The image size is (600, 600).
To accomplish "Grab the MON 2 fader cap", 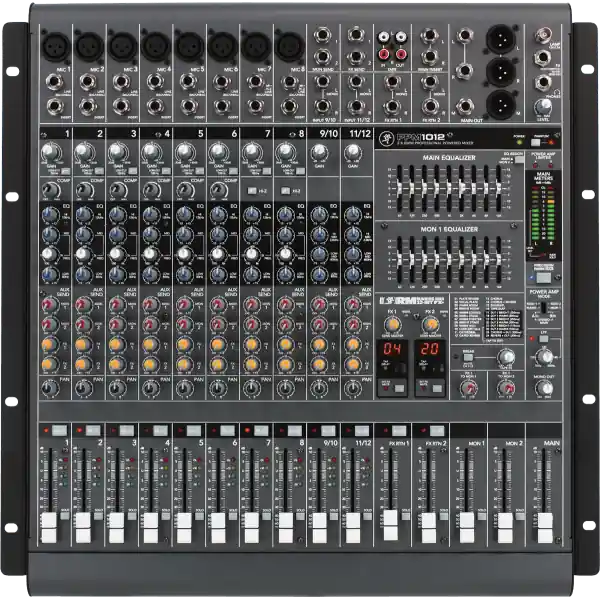I will tap(505, 527).
